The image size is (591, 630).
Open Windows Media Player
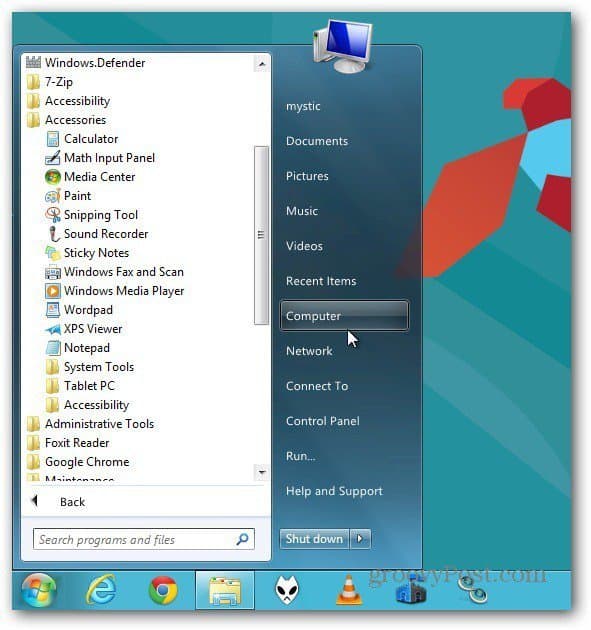(x=115, y=291)
